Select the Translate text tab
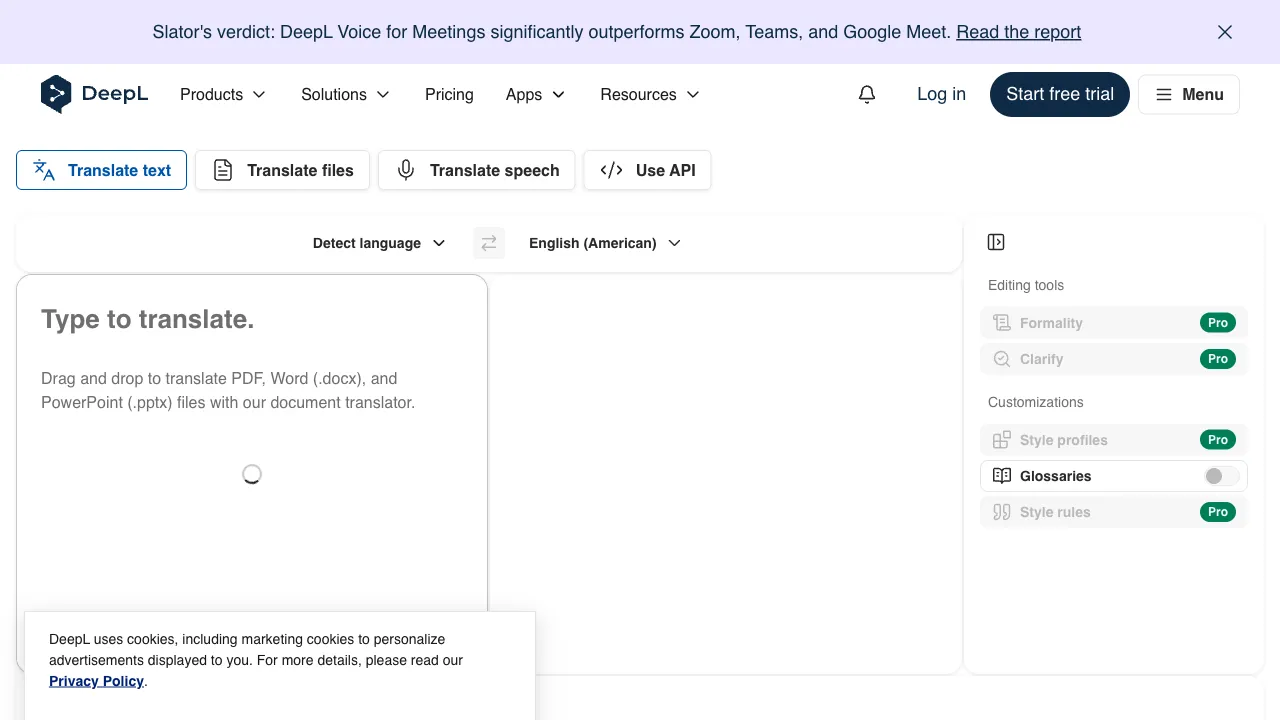Viewport: 1280px width, 720px height. (x=101, y=170)
